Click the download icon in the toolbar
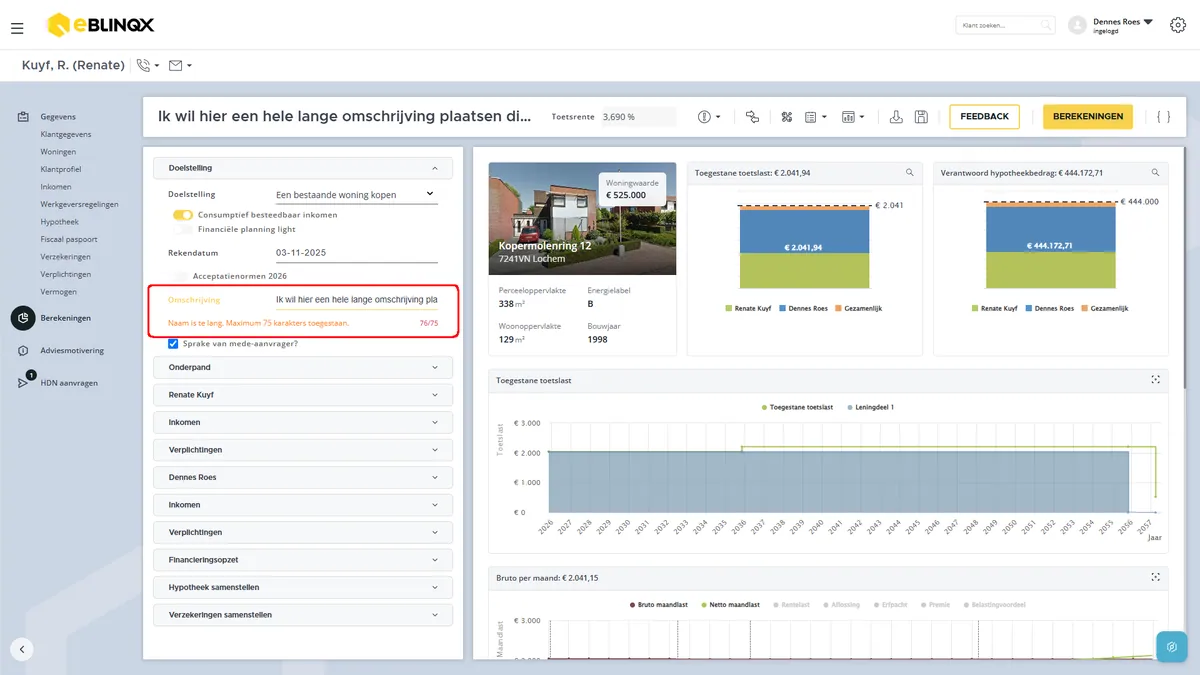This screenshot has width=1200, height=675. 896,117
